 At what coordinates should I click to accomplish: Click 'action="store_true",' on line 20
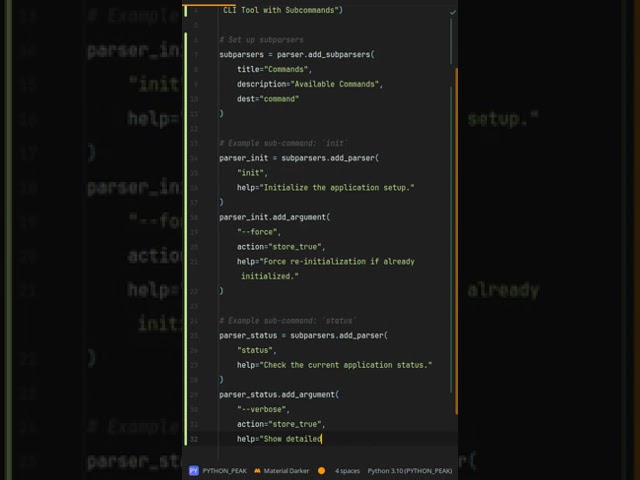click(281, 247)
